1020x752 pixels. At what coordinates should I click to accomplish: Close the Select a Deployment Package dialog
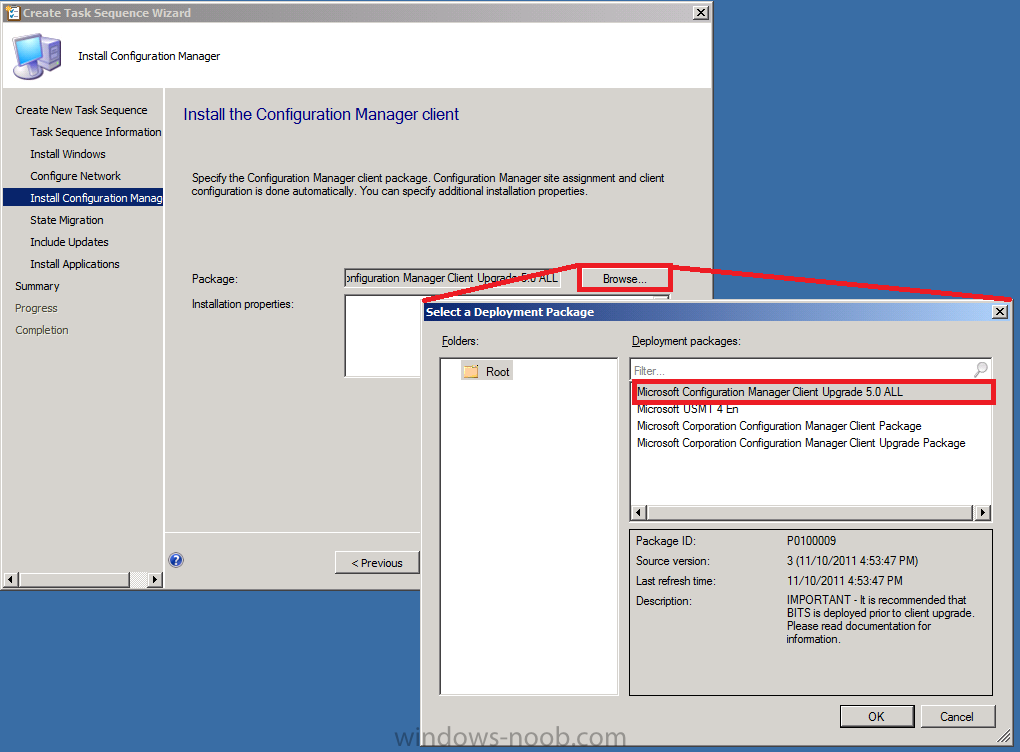tap(1000, 312)
